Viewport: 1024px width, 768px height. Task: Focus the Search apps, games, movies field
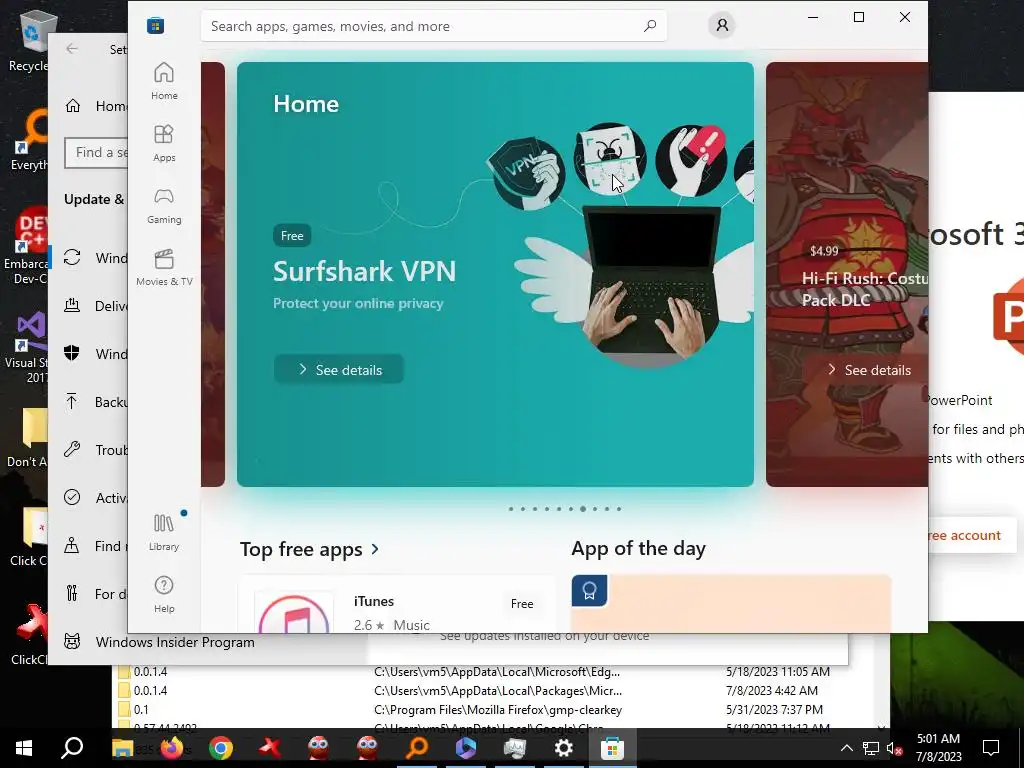tap(434, 26)
